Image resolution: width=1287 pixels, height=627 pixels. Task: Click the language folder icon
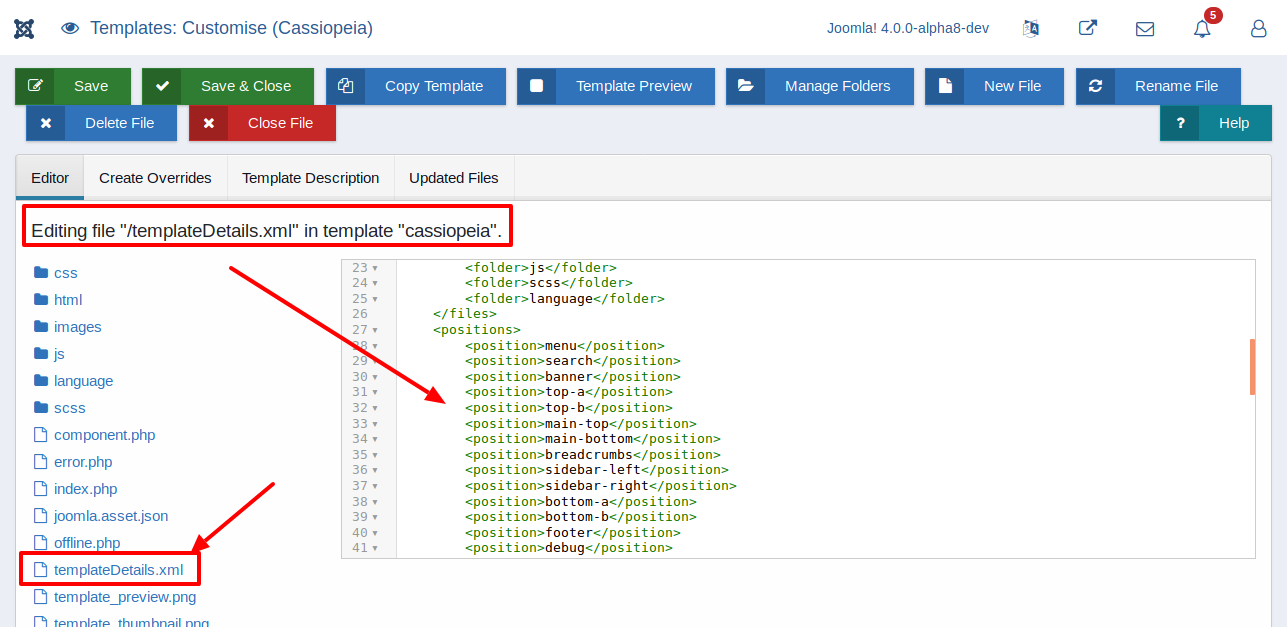pos(41,380)
